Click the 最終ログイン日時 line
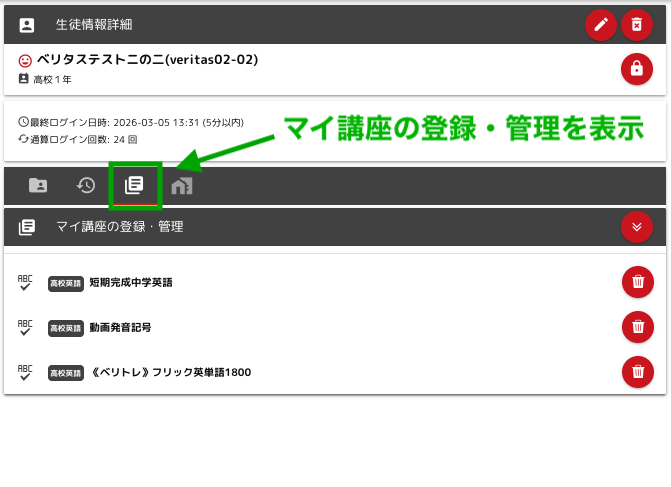 click(131, 122)
